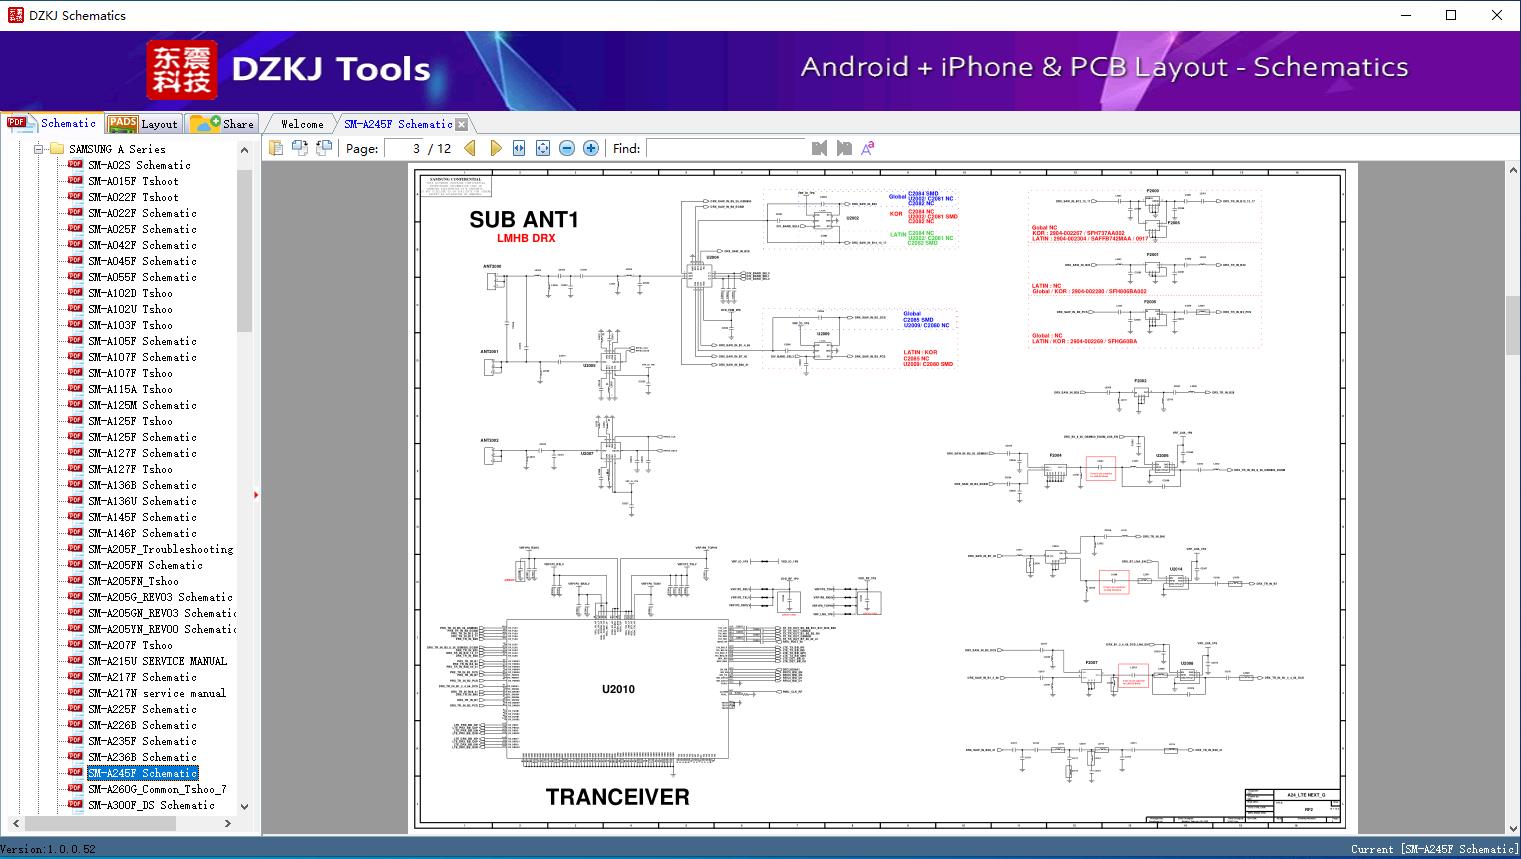The height and width of the screenshot is (859, 1521).
Task: Click the tree panel scroll-up arrow
Action: pos(245,150)
